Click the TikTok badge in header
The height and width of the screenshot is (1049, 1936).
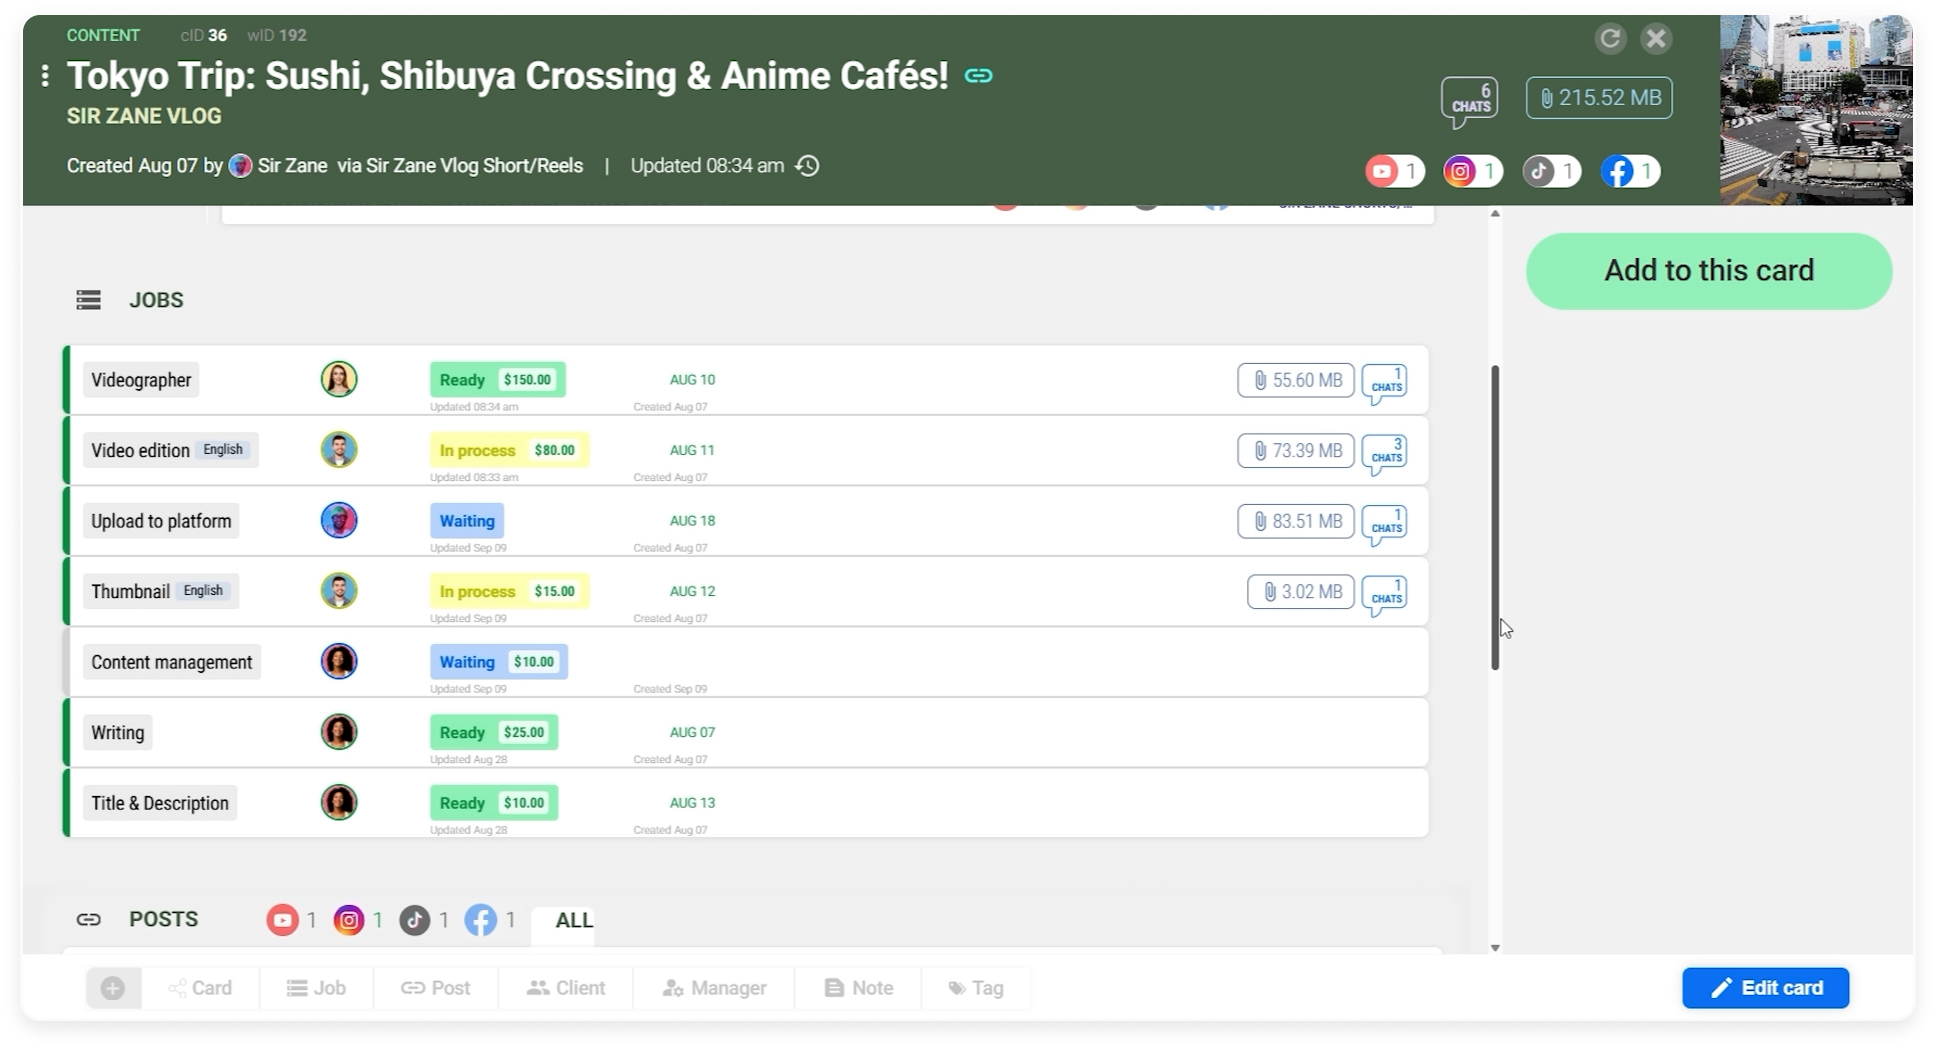click(1550, 172)
